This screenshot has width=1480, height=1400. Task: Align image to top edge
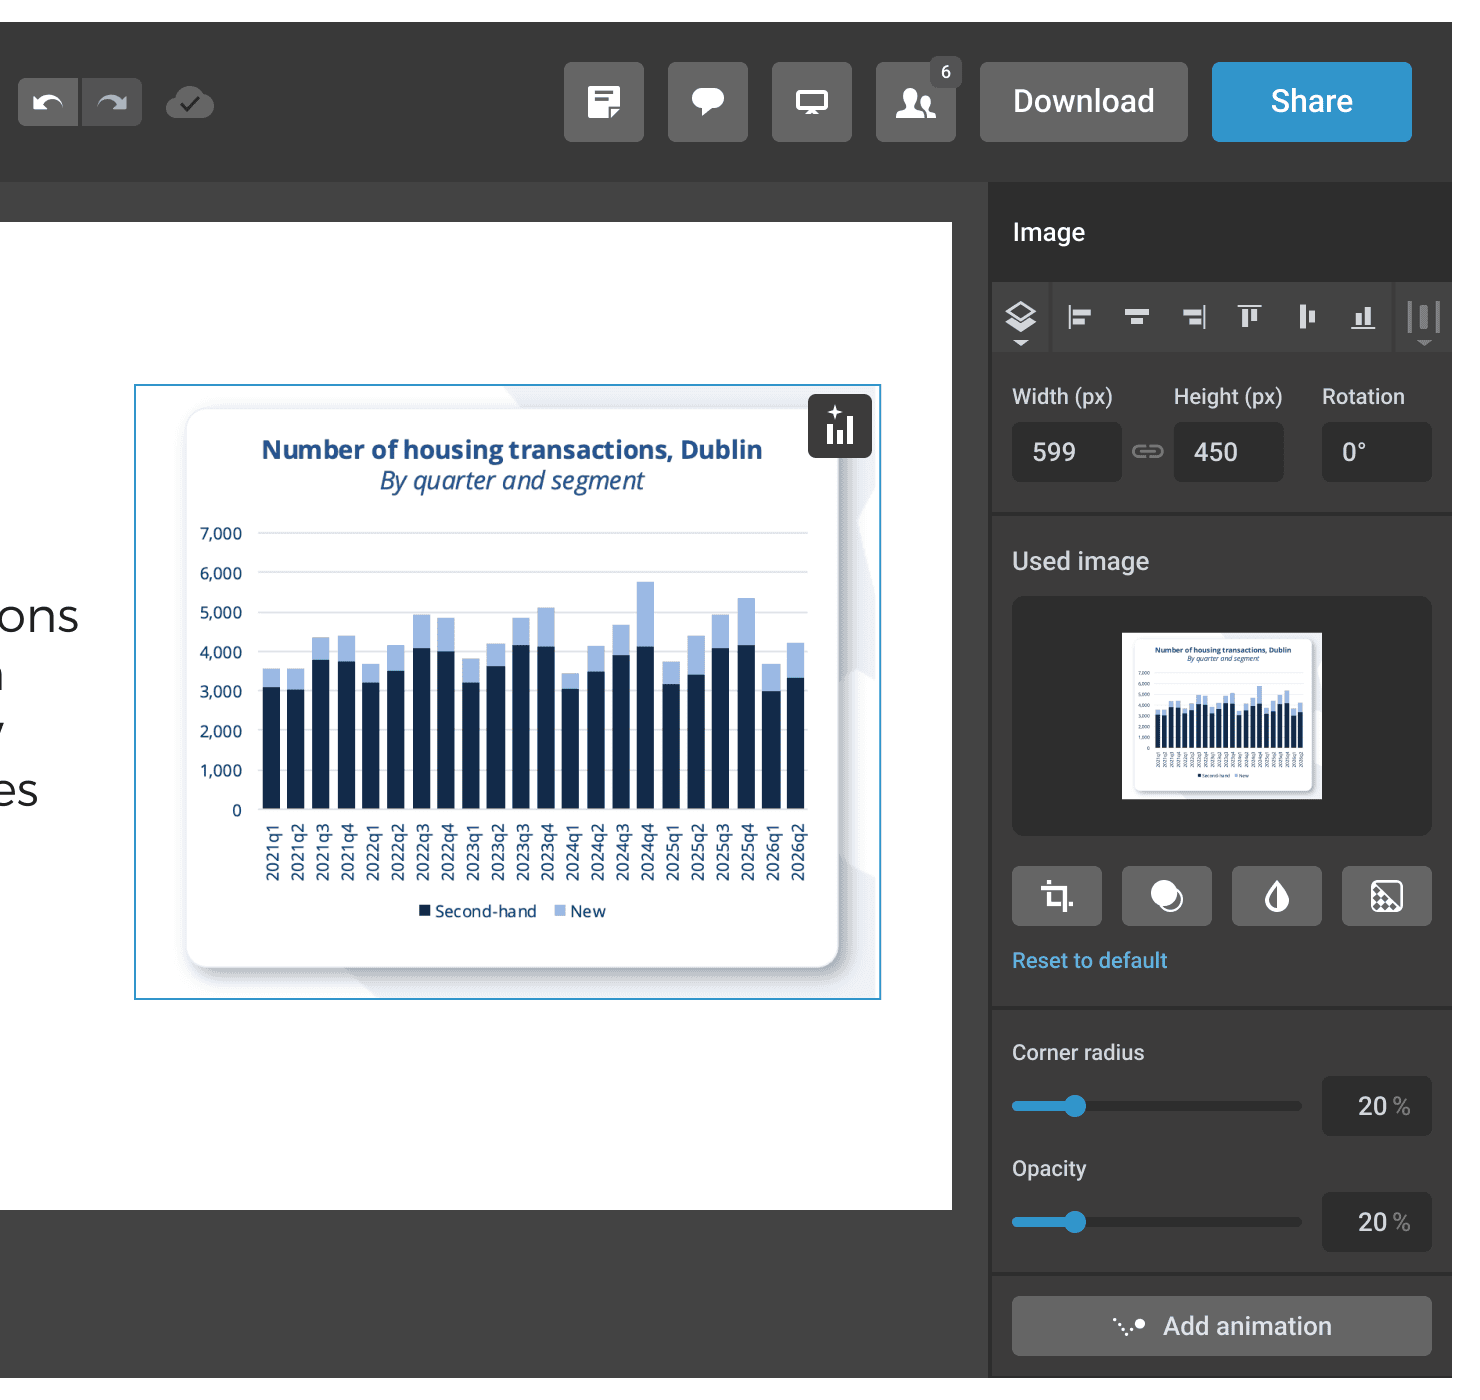click(1250, 317)
